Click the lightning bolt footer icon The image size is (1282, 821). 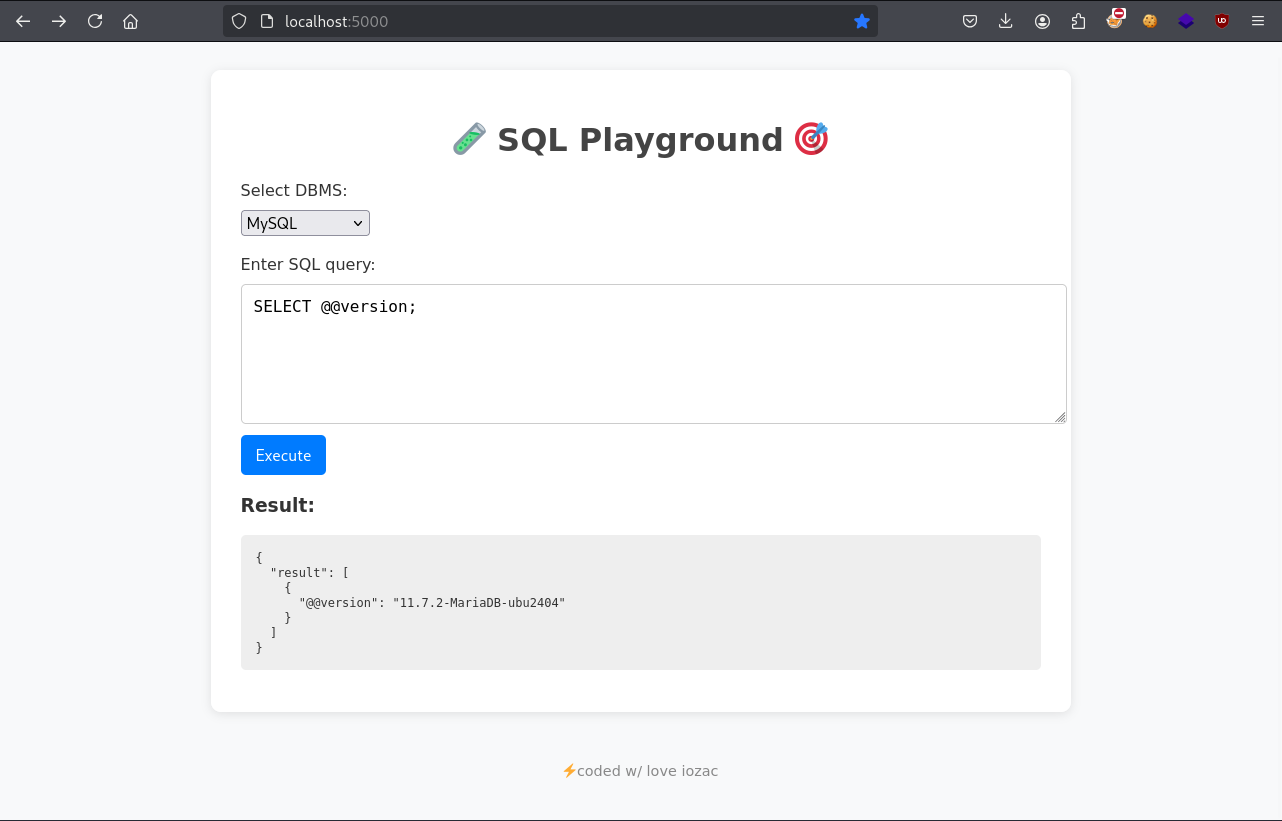pyautogui.click(x=569, y=771)
